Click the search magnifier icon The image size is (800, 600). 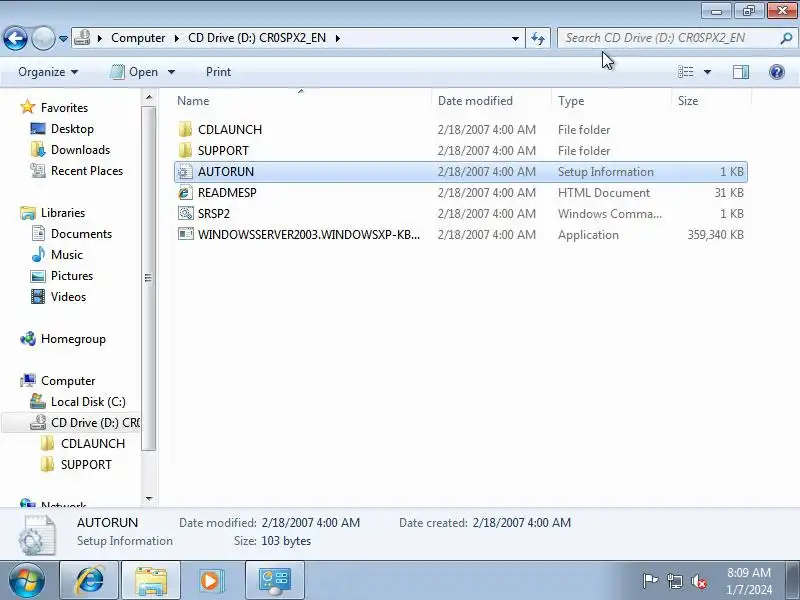786,38
